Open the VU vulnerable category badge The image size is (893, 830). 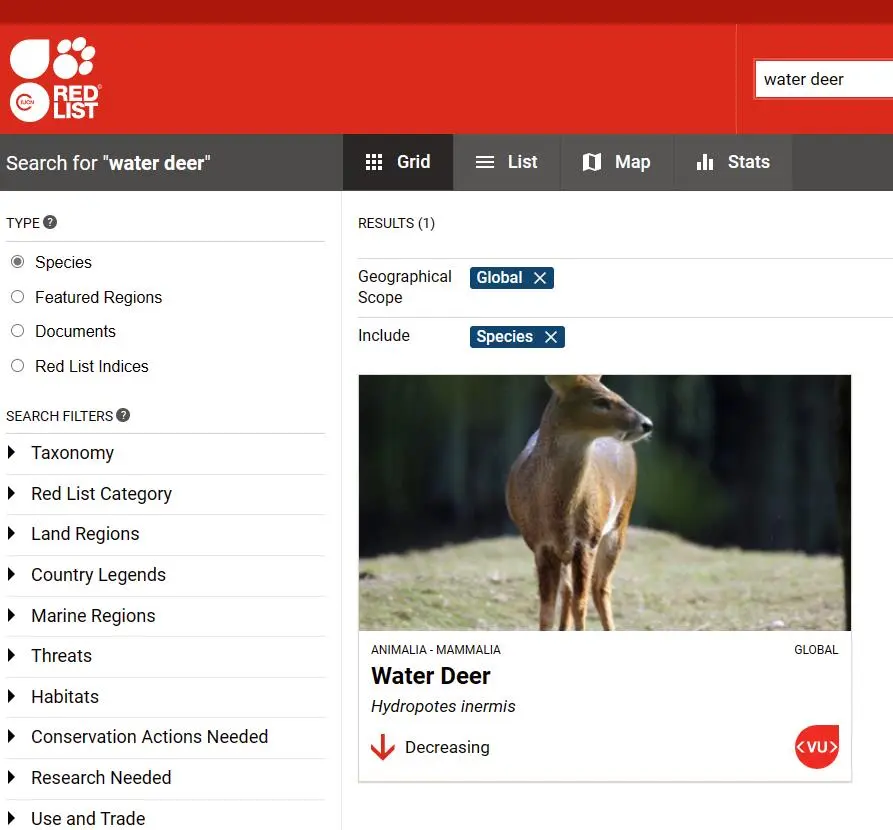[817, 746]
